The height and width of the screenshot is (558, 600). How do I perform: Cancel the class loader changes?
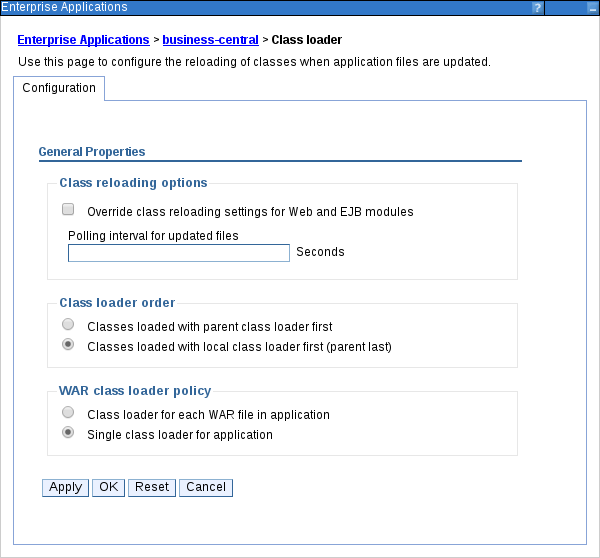coord(206,487)
